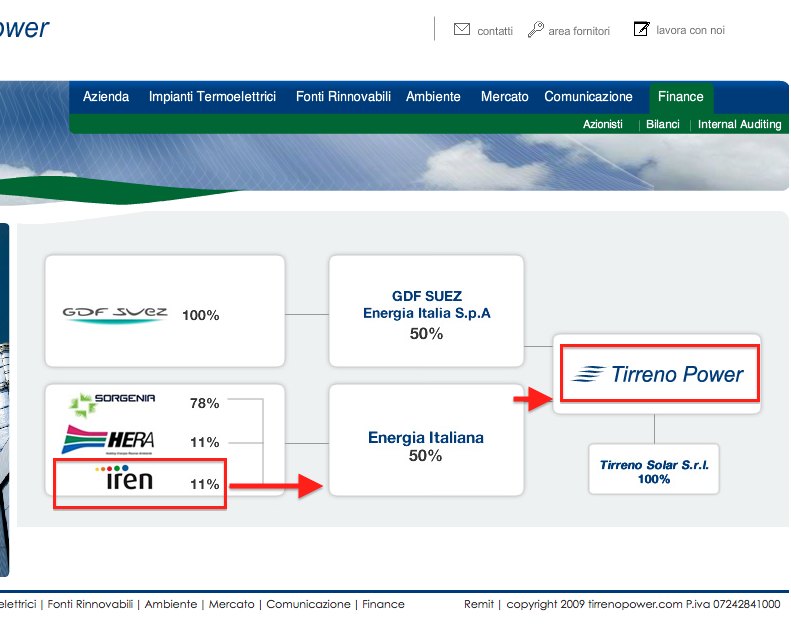Open the Azionisti submenu link
Viewport: 791px width, 636px height.
click(603, 125)
